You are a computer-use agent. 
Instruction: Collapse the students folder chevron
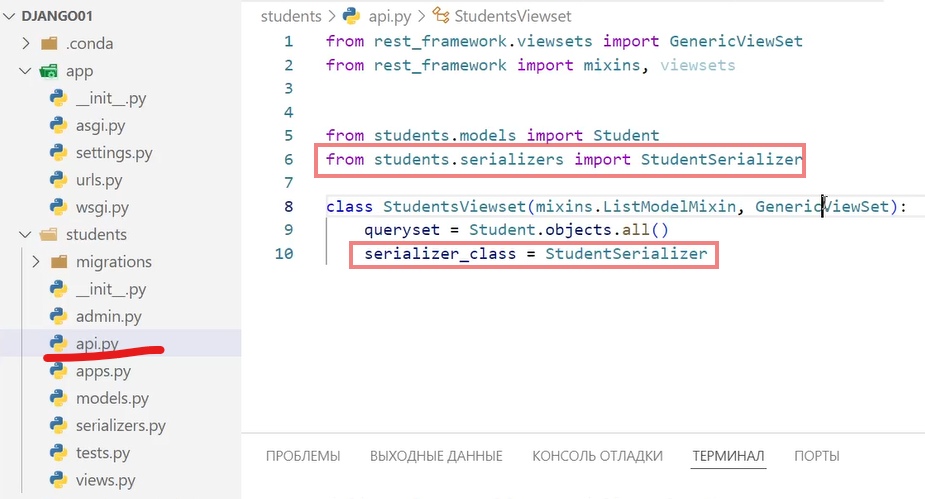click(x=27, y=235)
